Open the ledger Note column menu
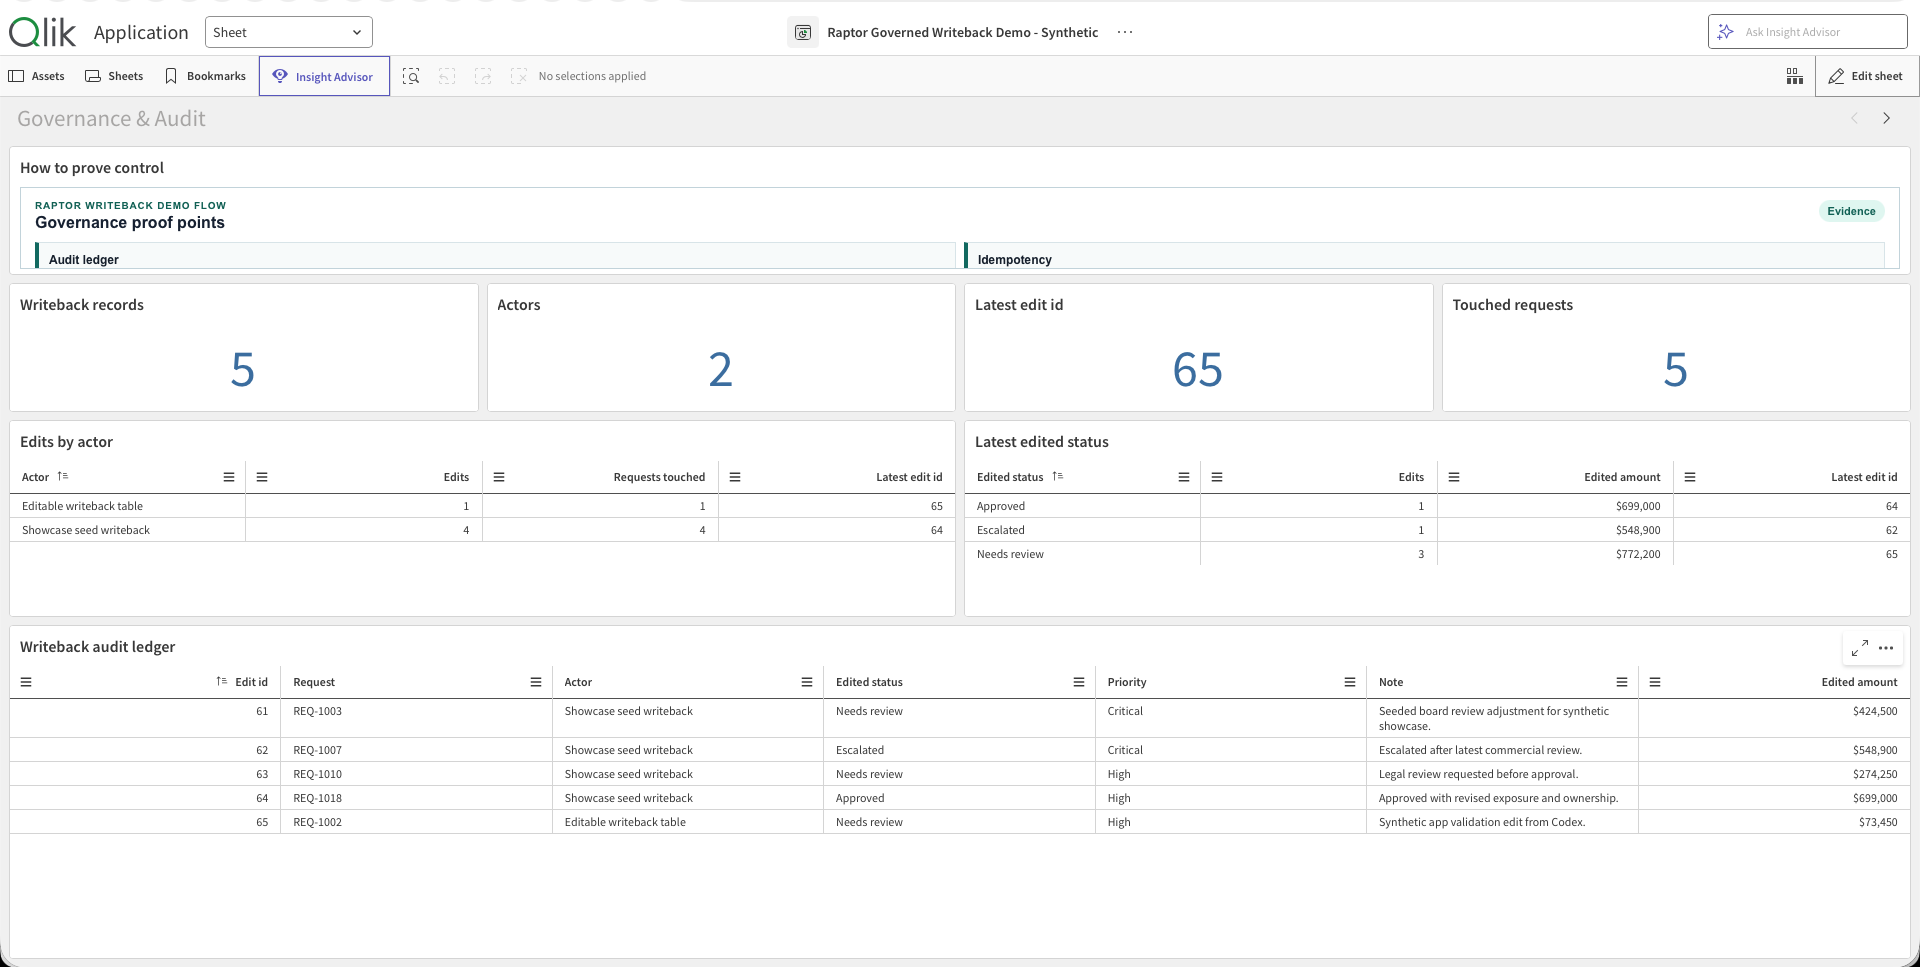 click(x=1622, y=682)
